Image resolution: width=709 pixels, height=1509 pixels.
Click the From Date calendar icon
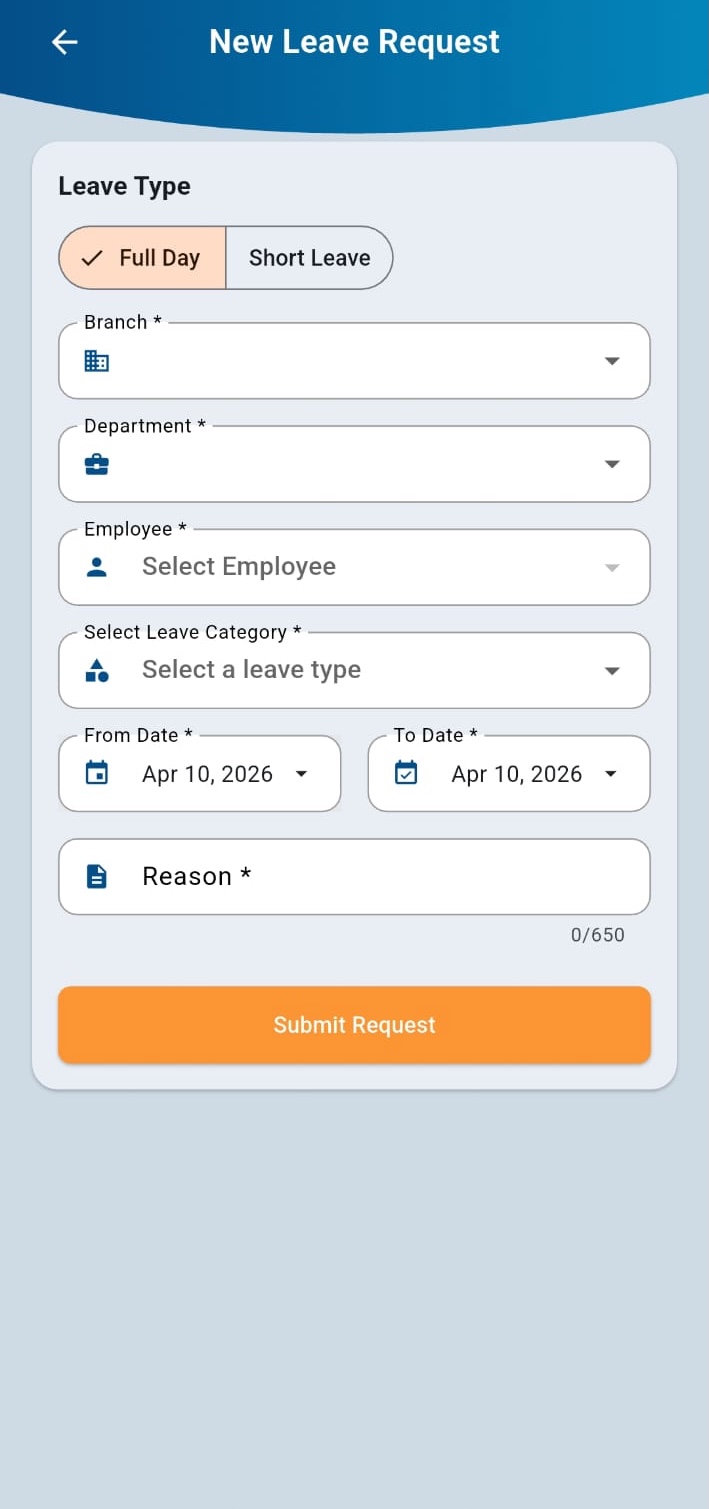[97, 773]
